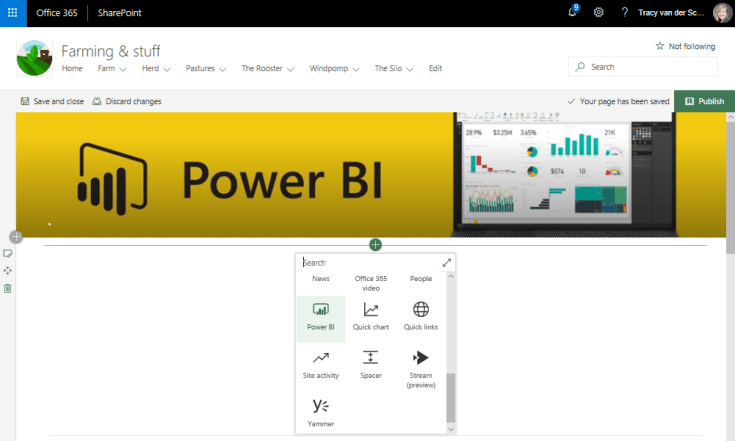735x441 pixels.
Task: Go to the Home navigation link
Action: click(72, 68)
